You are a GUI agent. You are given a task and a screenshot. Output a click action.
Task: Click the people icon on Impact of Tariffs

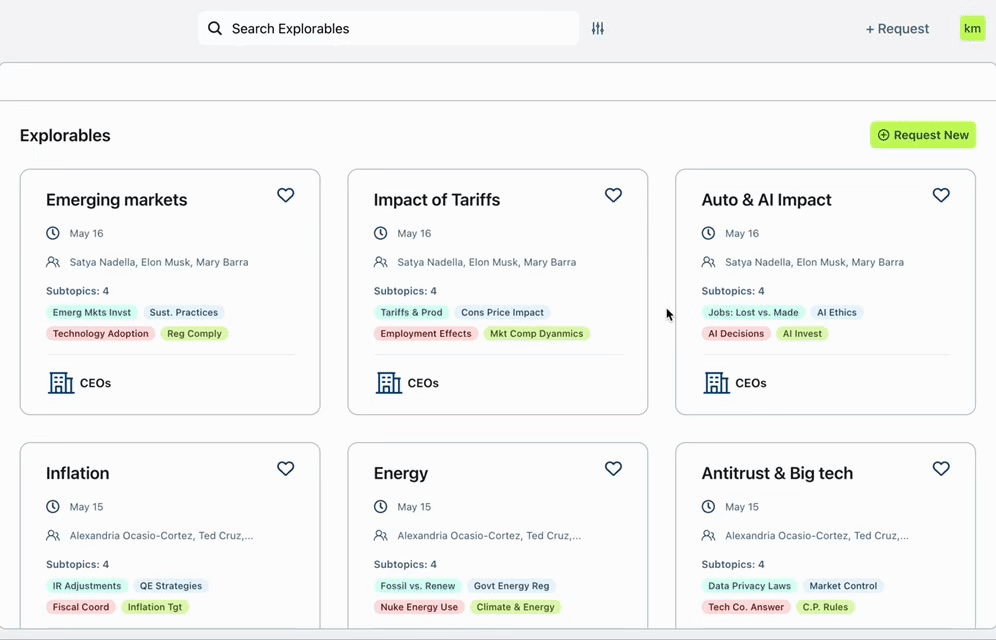point(380,262)
